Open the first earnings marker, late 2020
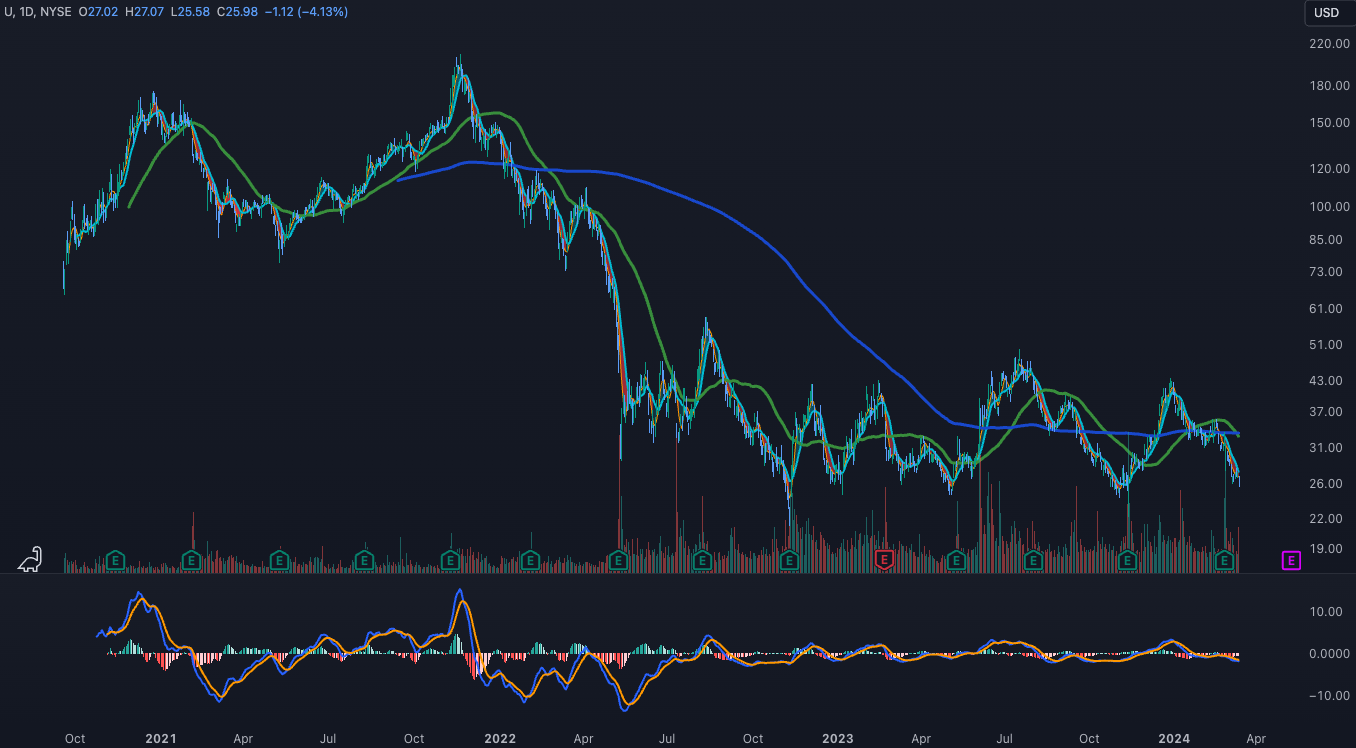The image size is (1356, 748). pos(116,560)
